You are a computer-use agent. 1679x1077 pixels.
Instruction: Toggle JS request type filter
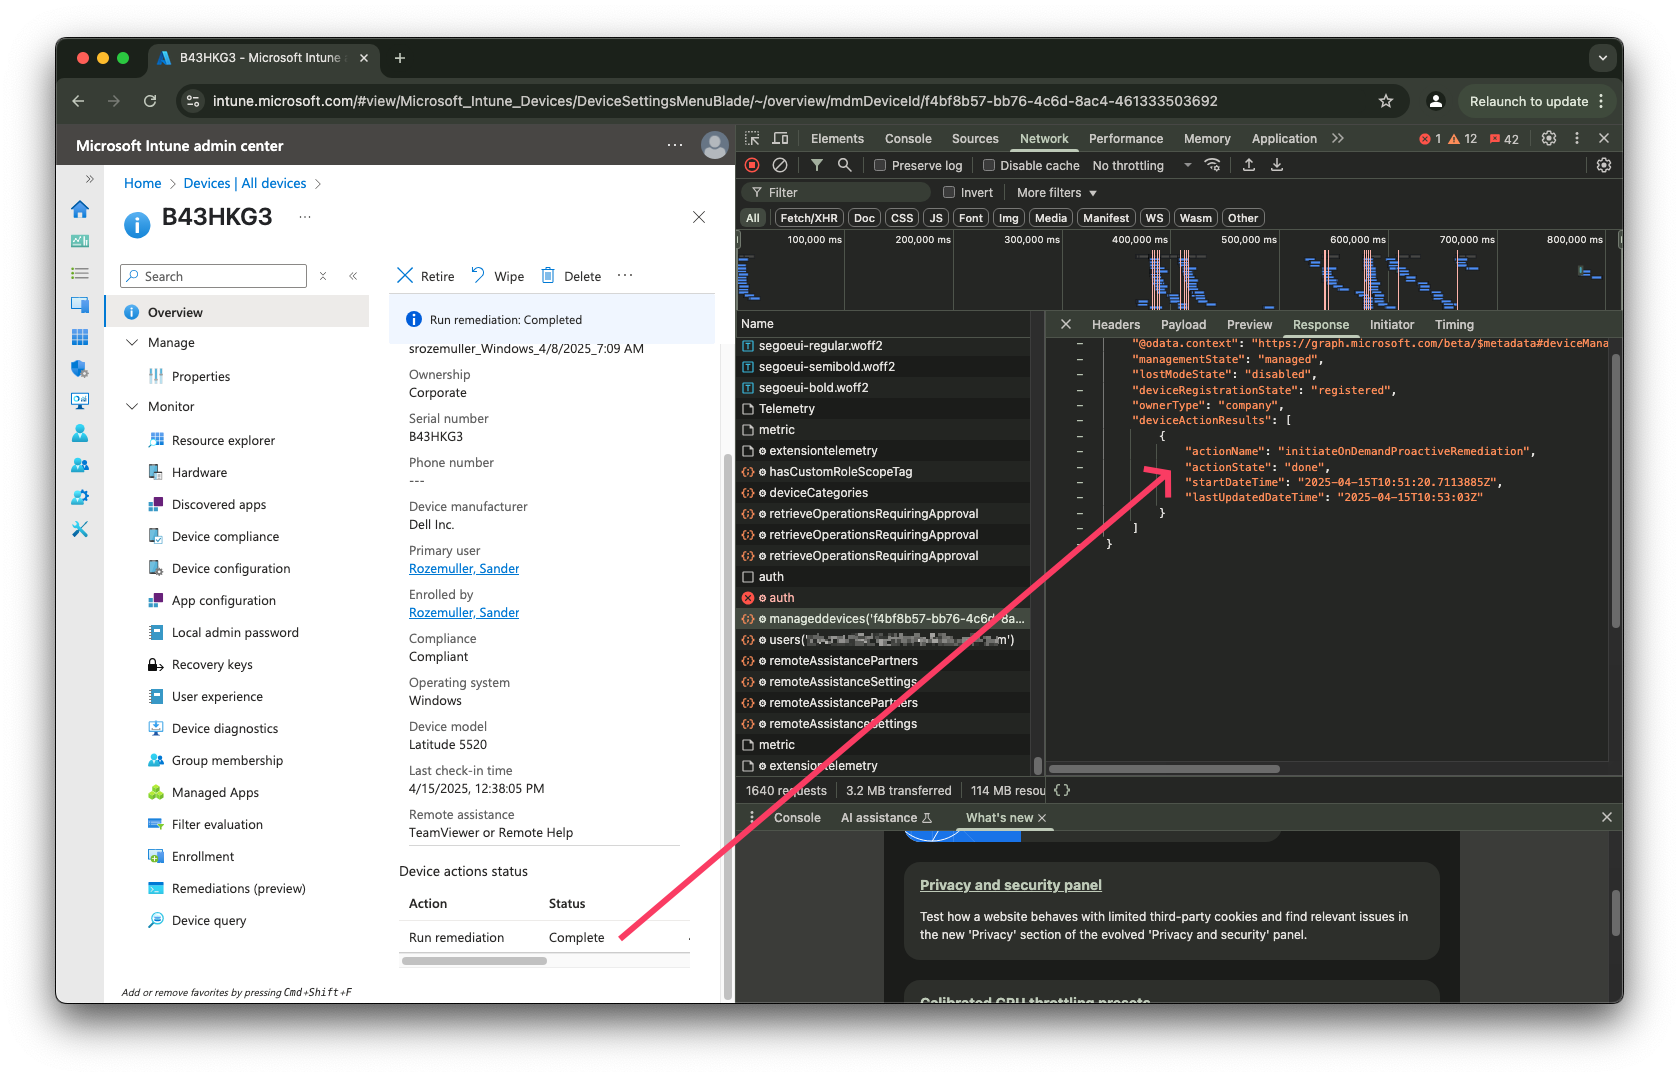935,218
